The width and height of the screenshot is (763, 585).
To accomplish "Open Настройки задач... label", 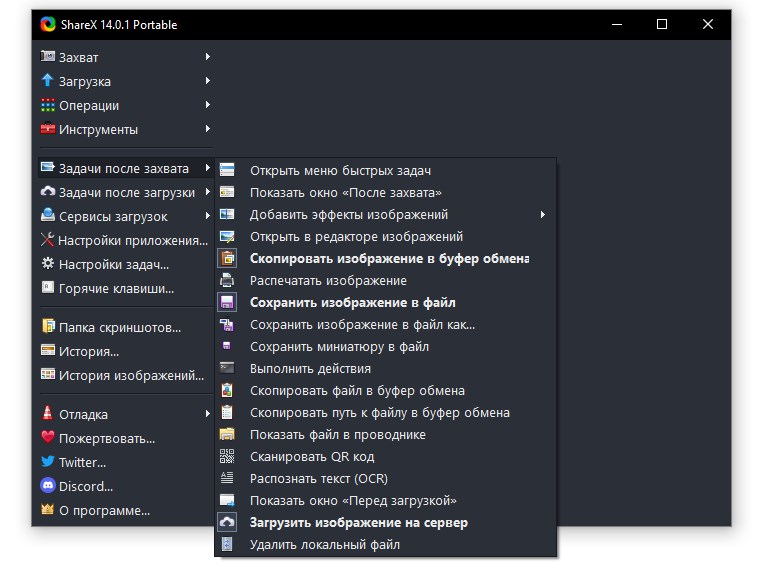I will point(114,265).
